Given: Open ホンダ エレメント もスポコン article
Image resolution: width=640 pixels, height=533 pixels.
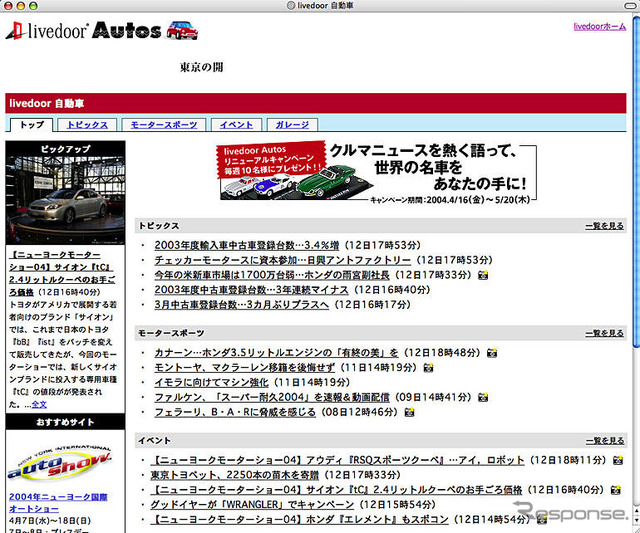Looking at the screenshot, I should 299,520.
